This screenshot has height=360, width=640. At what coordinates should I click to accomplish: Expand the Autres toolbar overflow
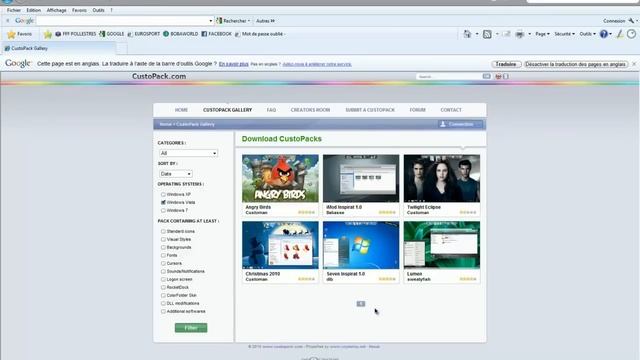265,21
